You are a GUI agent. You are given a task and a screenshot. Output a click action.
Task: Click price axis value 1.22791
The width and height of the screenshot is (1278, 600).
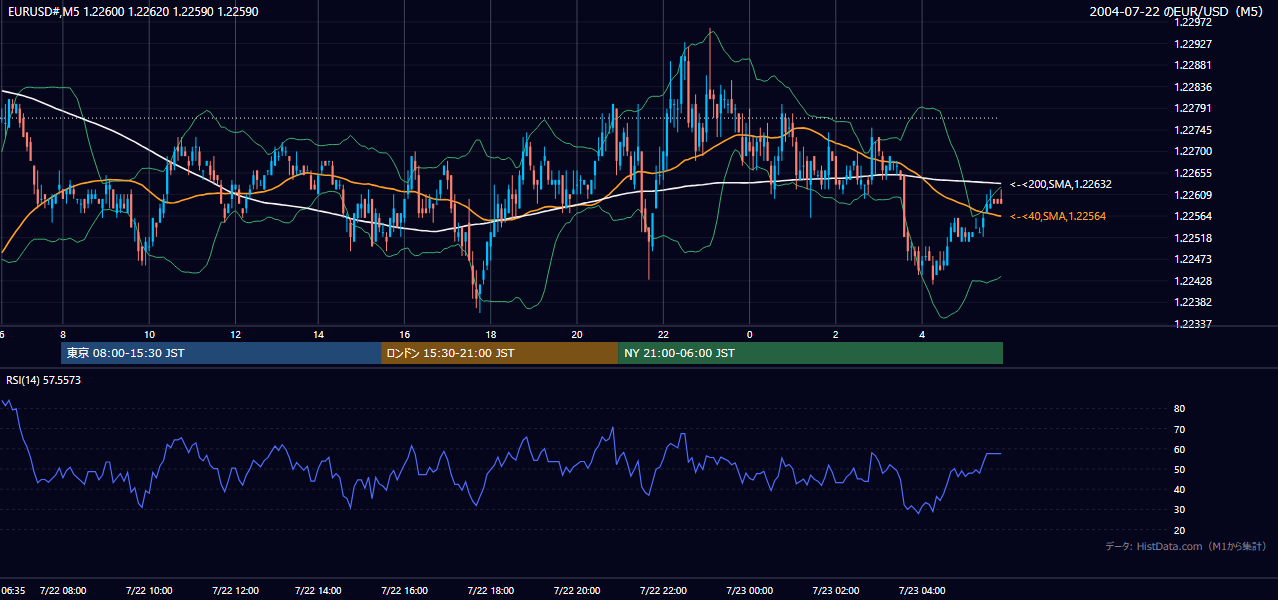[1193, 108]
